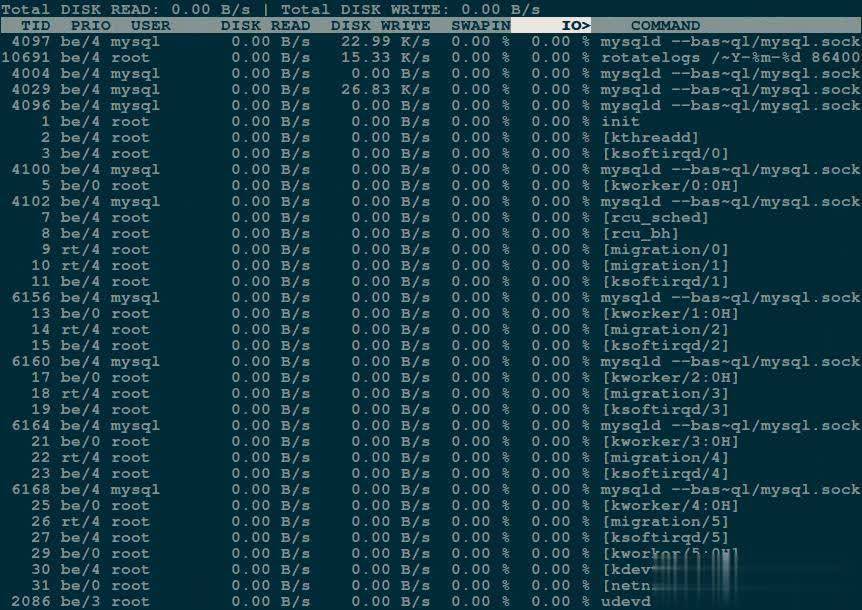
Task: Click the udevd process in the last row
Action: (x=625, y=601)
